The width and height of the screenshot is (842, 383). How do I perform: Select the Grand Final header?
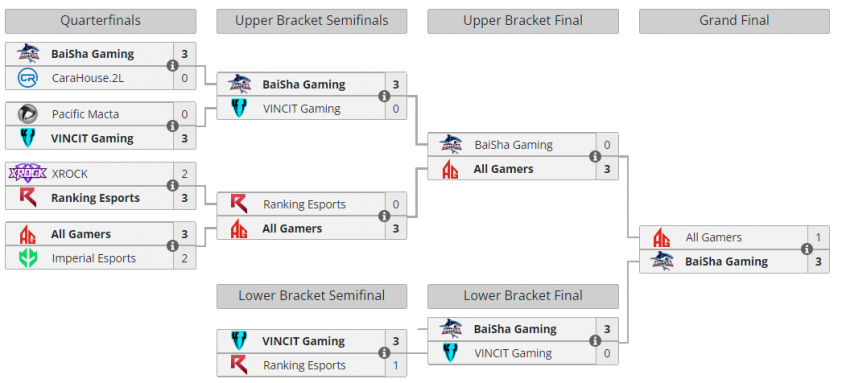[x=734, y=21]
